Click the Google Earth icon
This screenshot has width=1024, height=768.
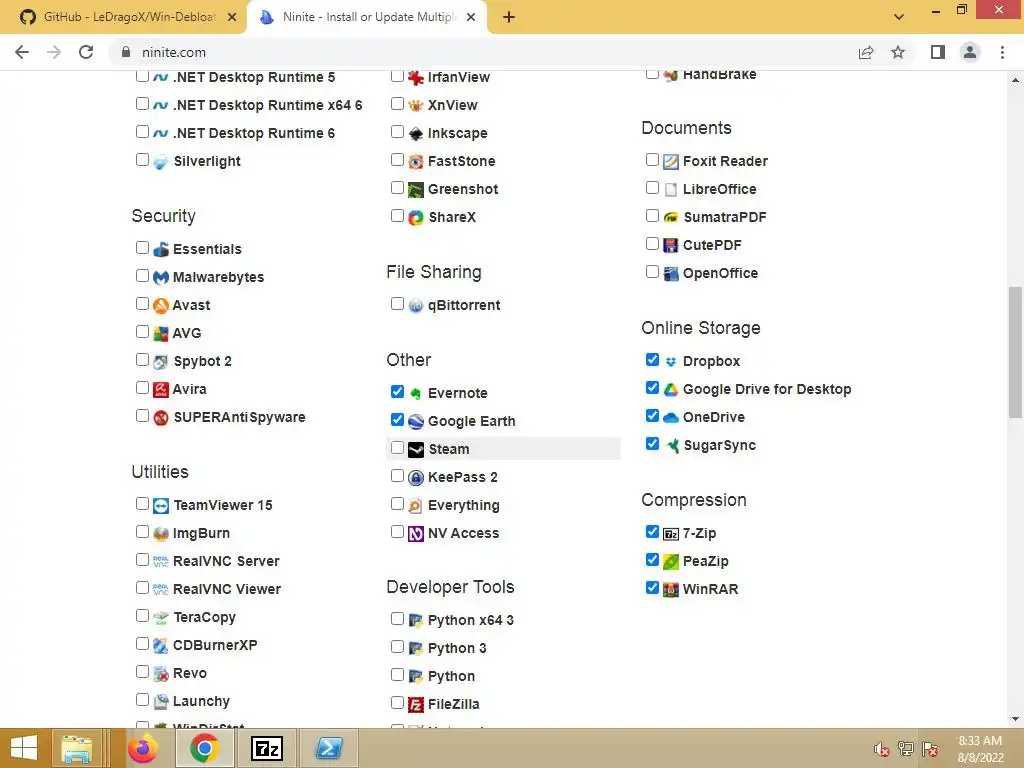point(416,422)
